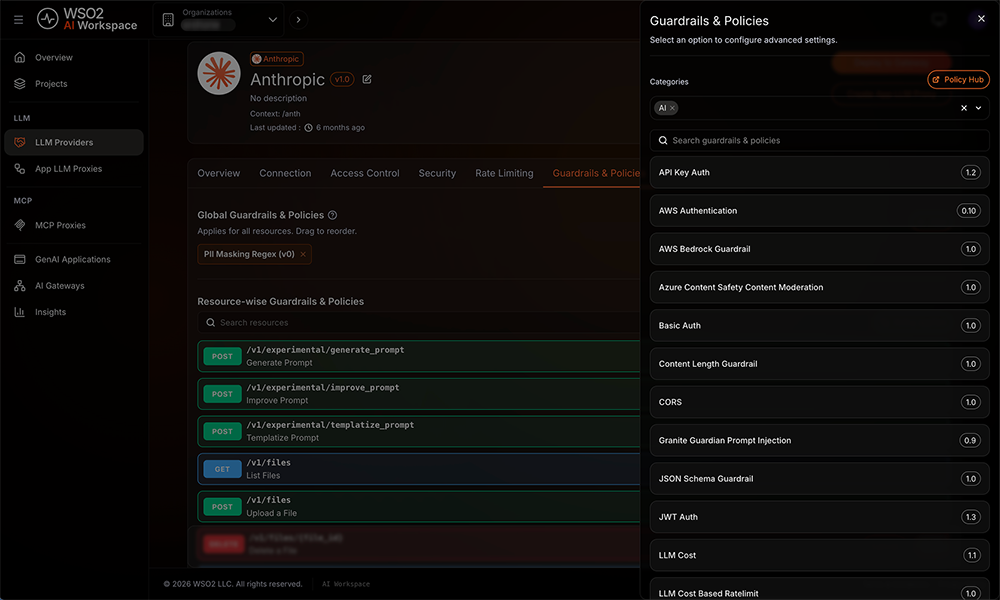The image size is (1000, 600).
Task: Click the Anthropic provider logo
Action: coord(219,73)
